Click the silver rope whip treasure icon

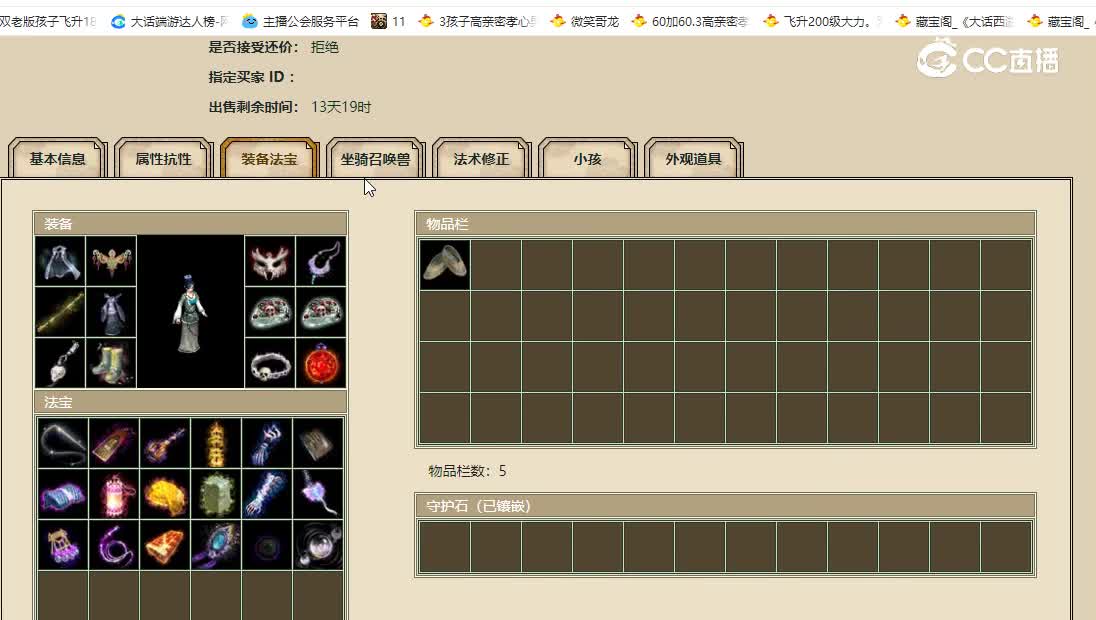[x=63, y=443]
